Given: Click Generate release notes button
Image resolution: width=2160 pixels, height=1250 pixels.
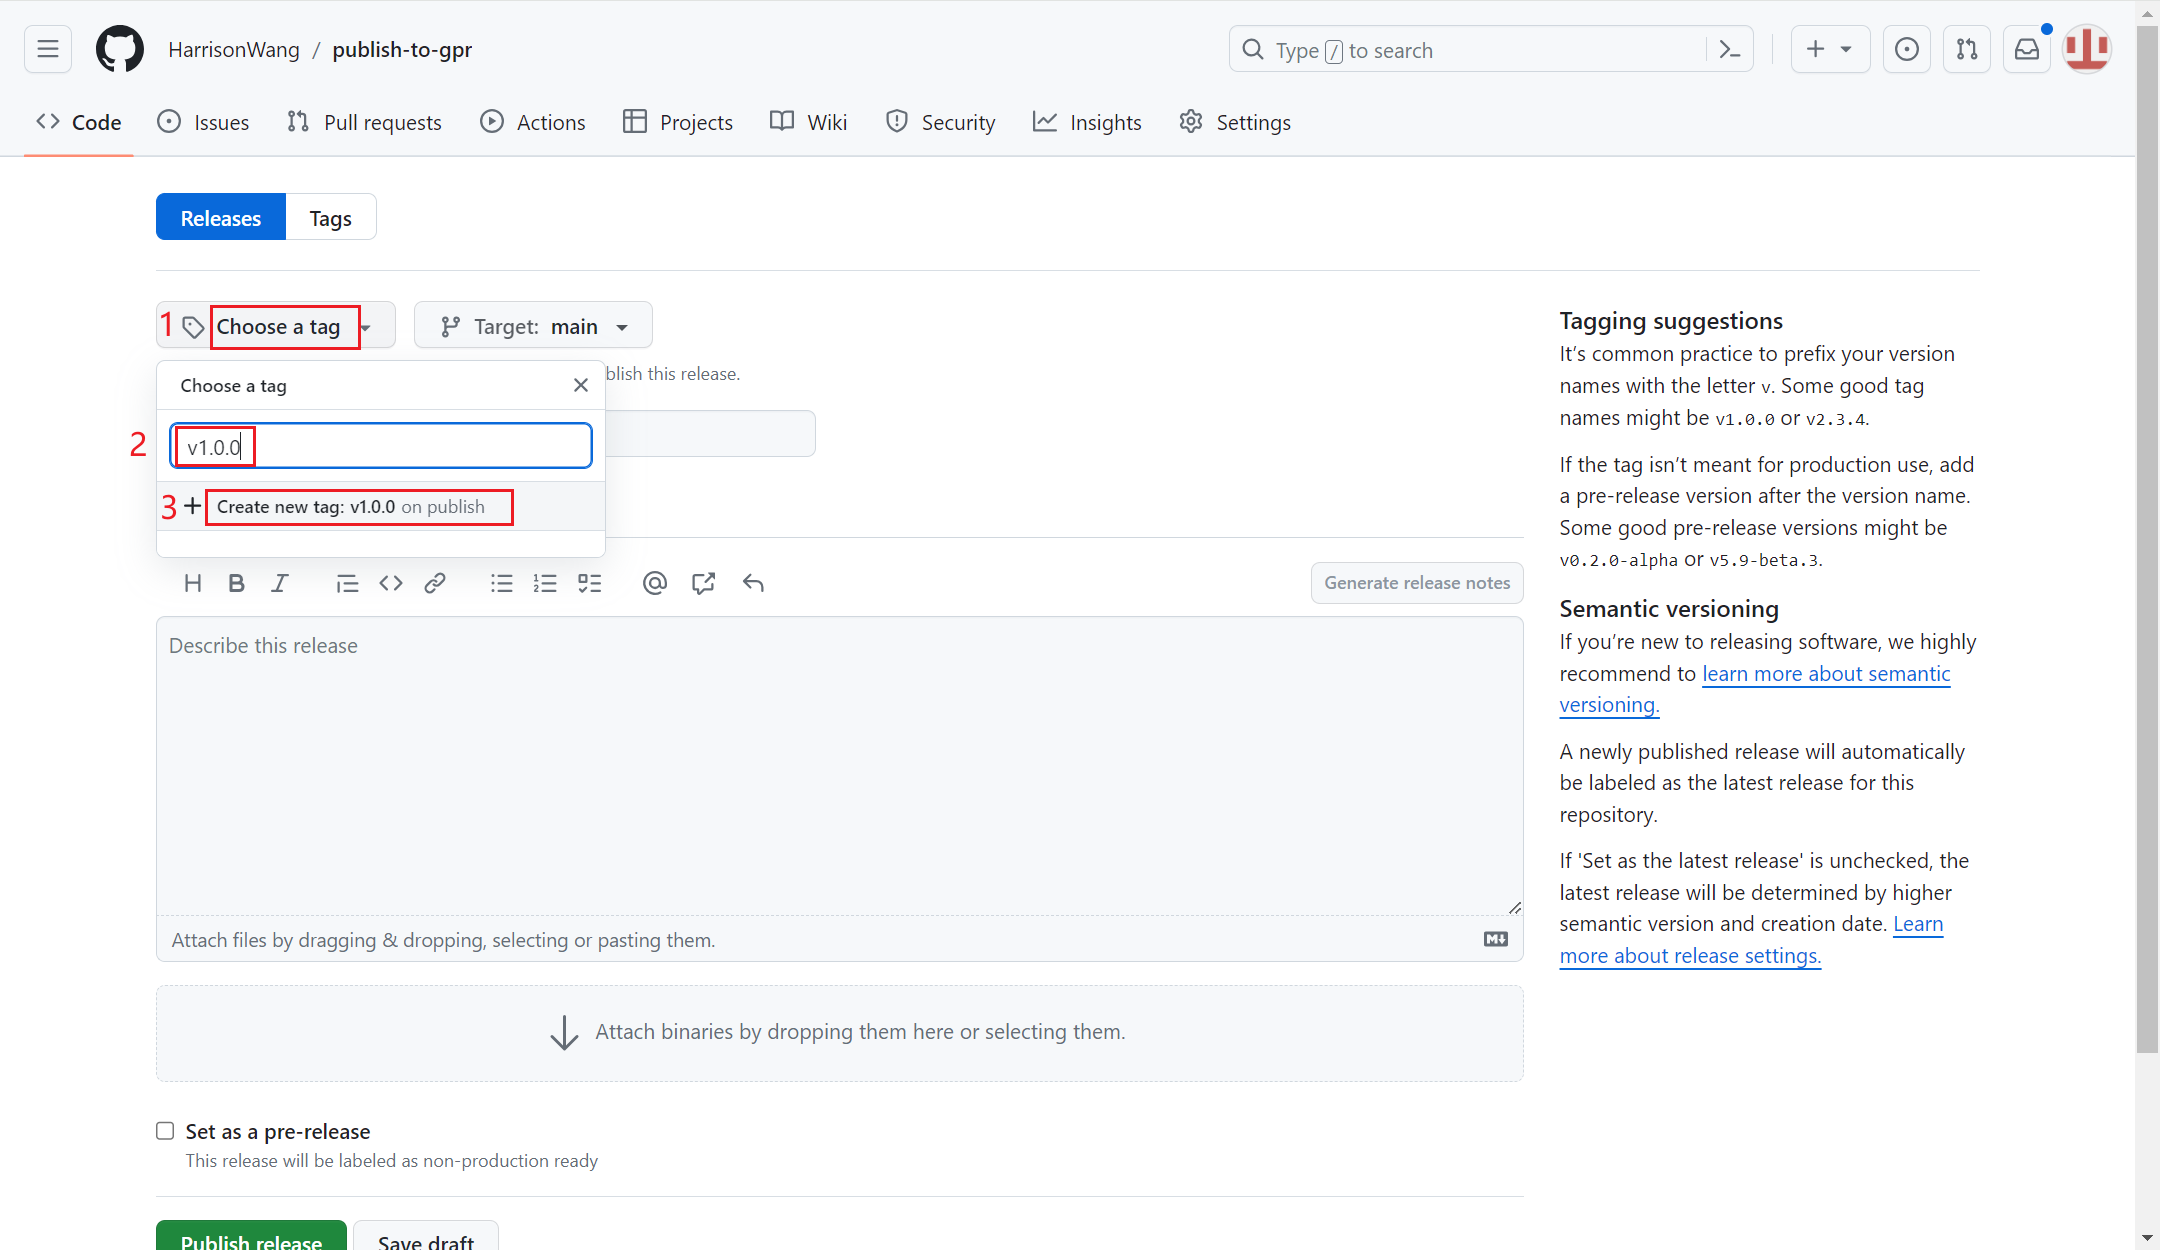Looking at the screenshot, I should (x=1416, y=583).
